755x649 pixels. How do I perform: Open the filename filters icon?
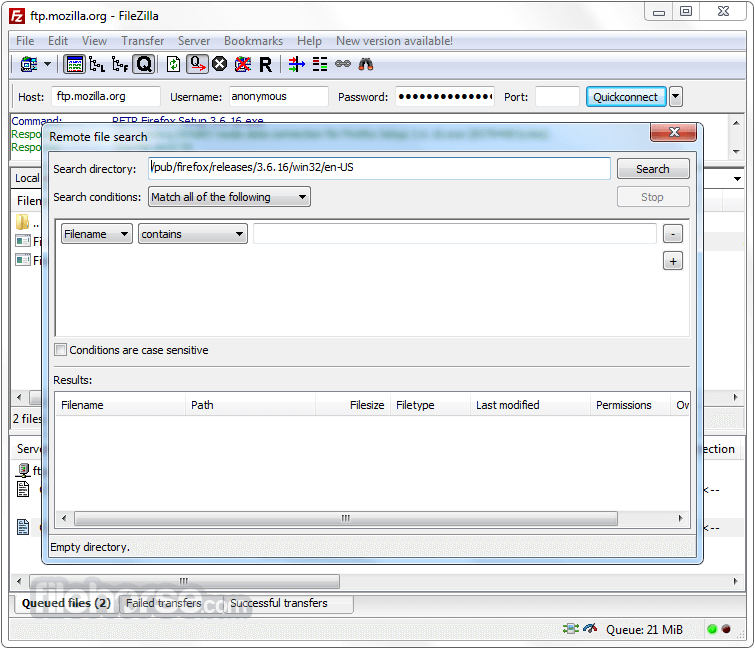click(x=297, y=64)
